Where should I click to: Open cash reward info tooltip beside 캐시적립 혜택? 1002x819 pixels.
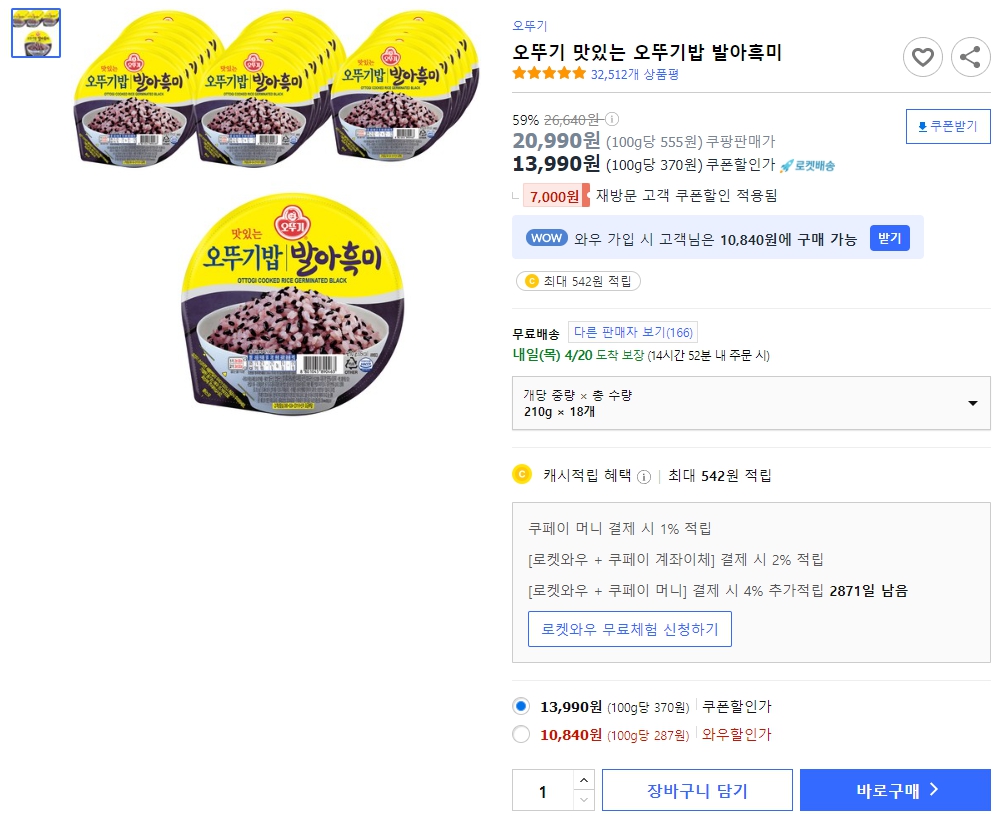point(644,475)
